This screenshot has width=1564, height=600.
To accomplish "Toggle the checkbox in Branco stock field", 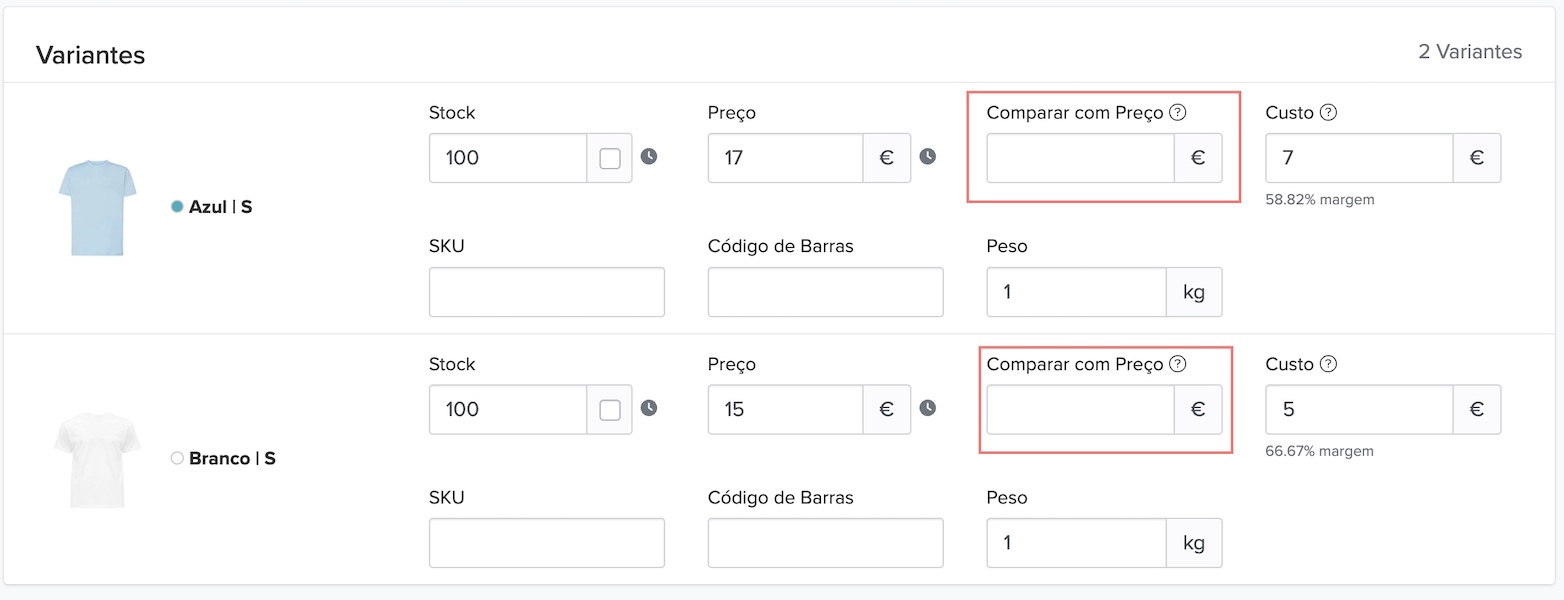I will [x=610, y=410].
